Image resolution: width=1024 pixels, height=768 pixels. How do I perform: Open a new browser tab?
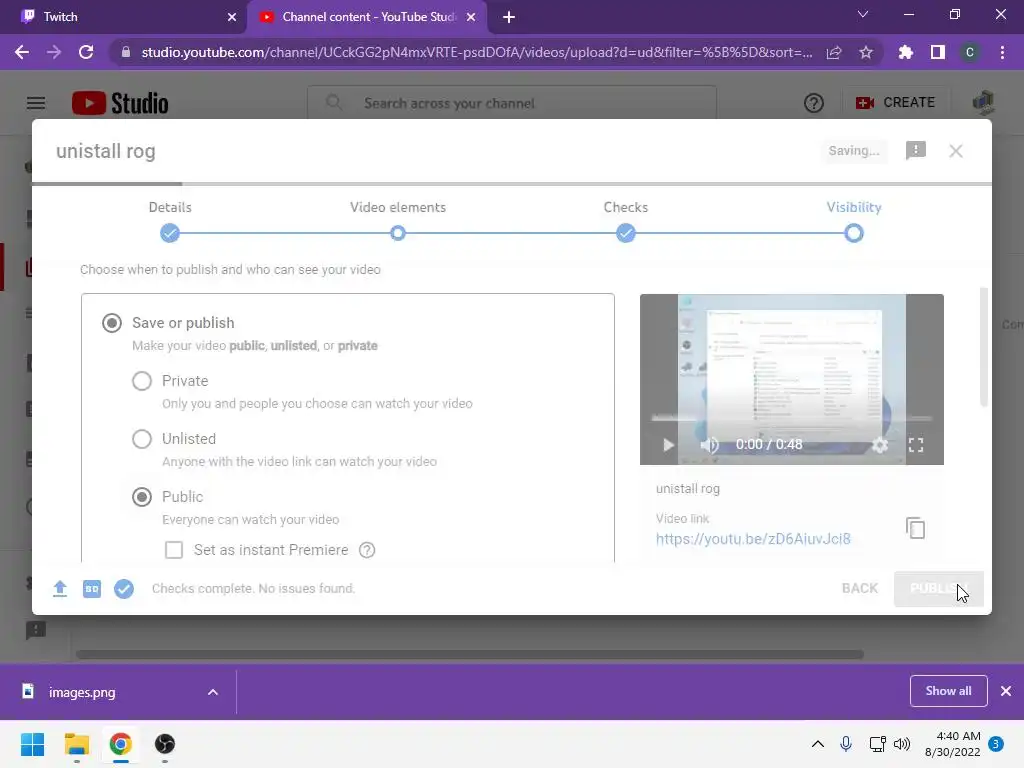509,17
